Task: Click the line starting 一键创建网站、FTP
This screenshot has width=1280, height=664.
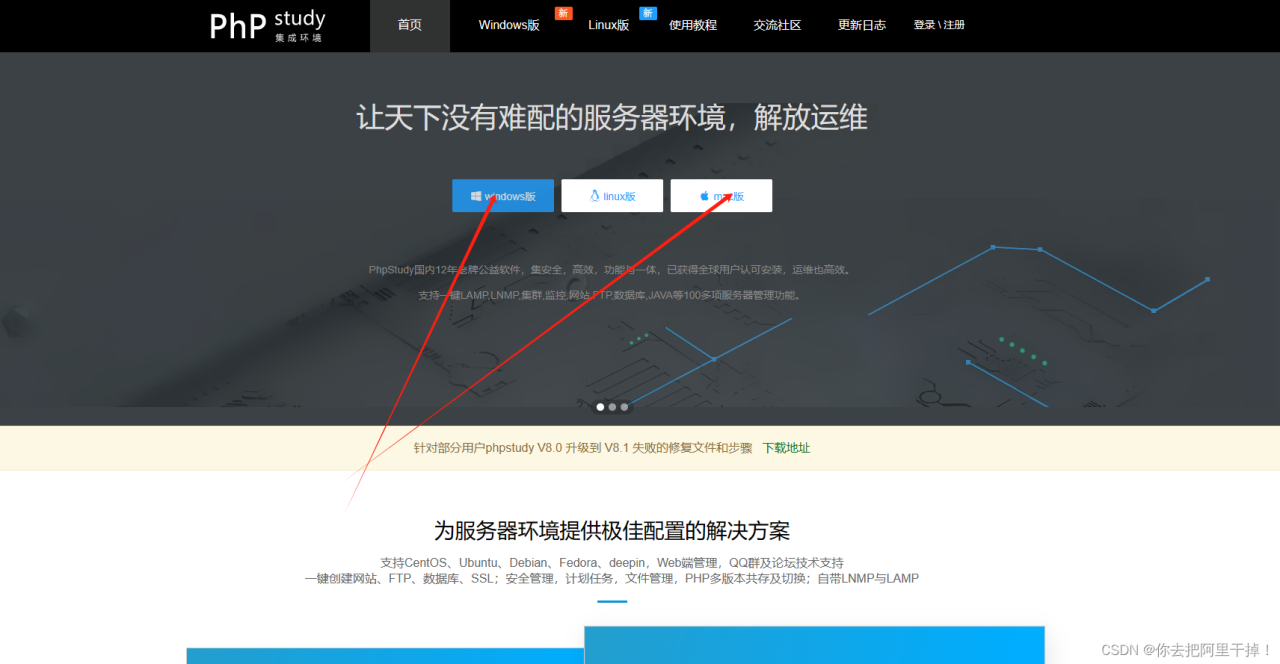Action: tap(612, 579)
